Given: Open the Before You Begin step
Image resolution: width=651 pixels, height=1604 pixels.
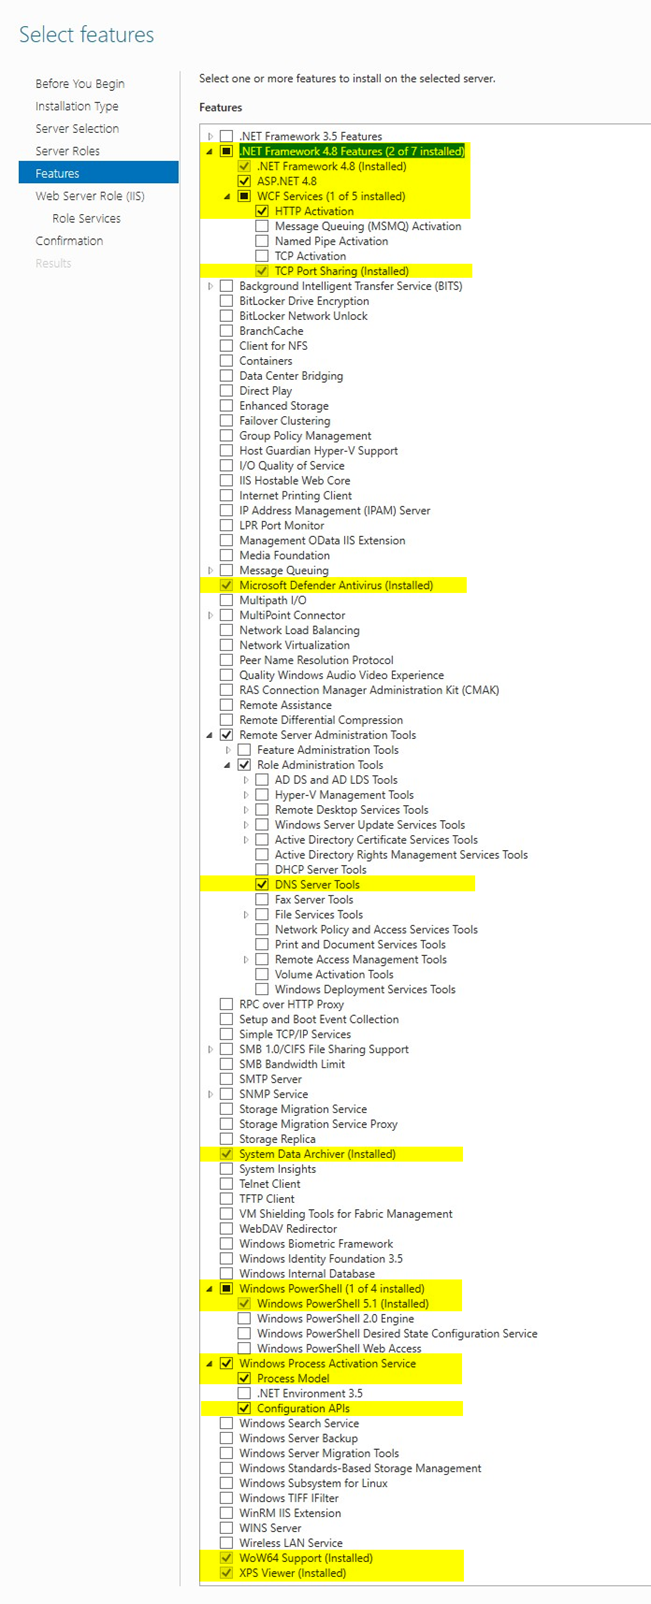Looking at the screenshot, I should point(80,84).
